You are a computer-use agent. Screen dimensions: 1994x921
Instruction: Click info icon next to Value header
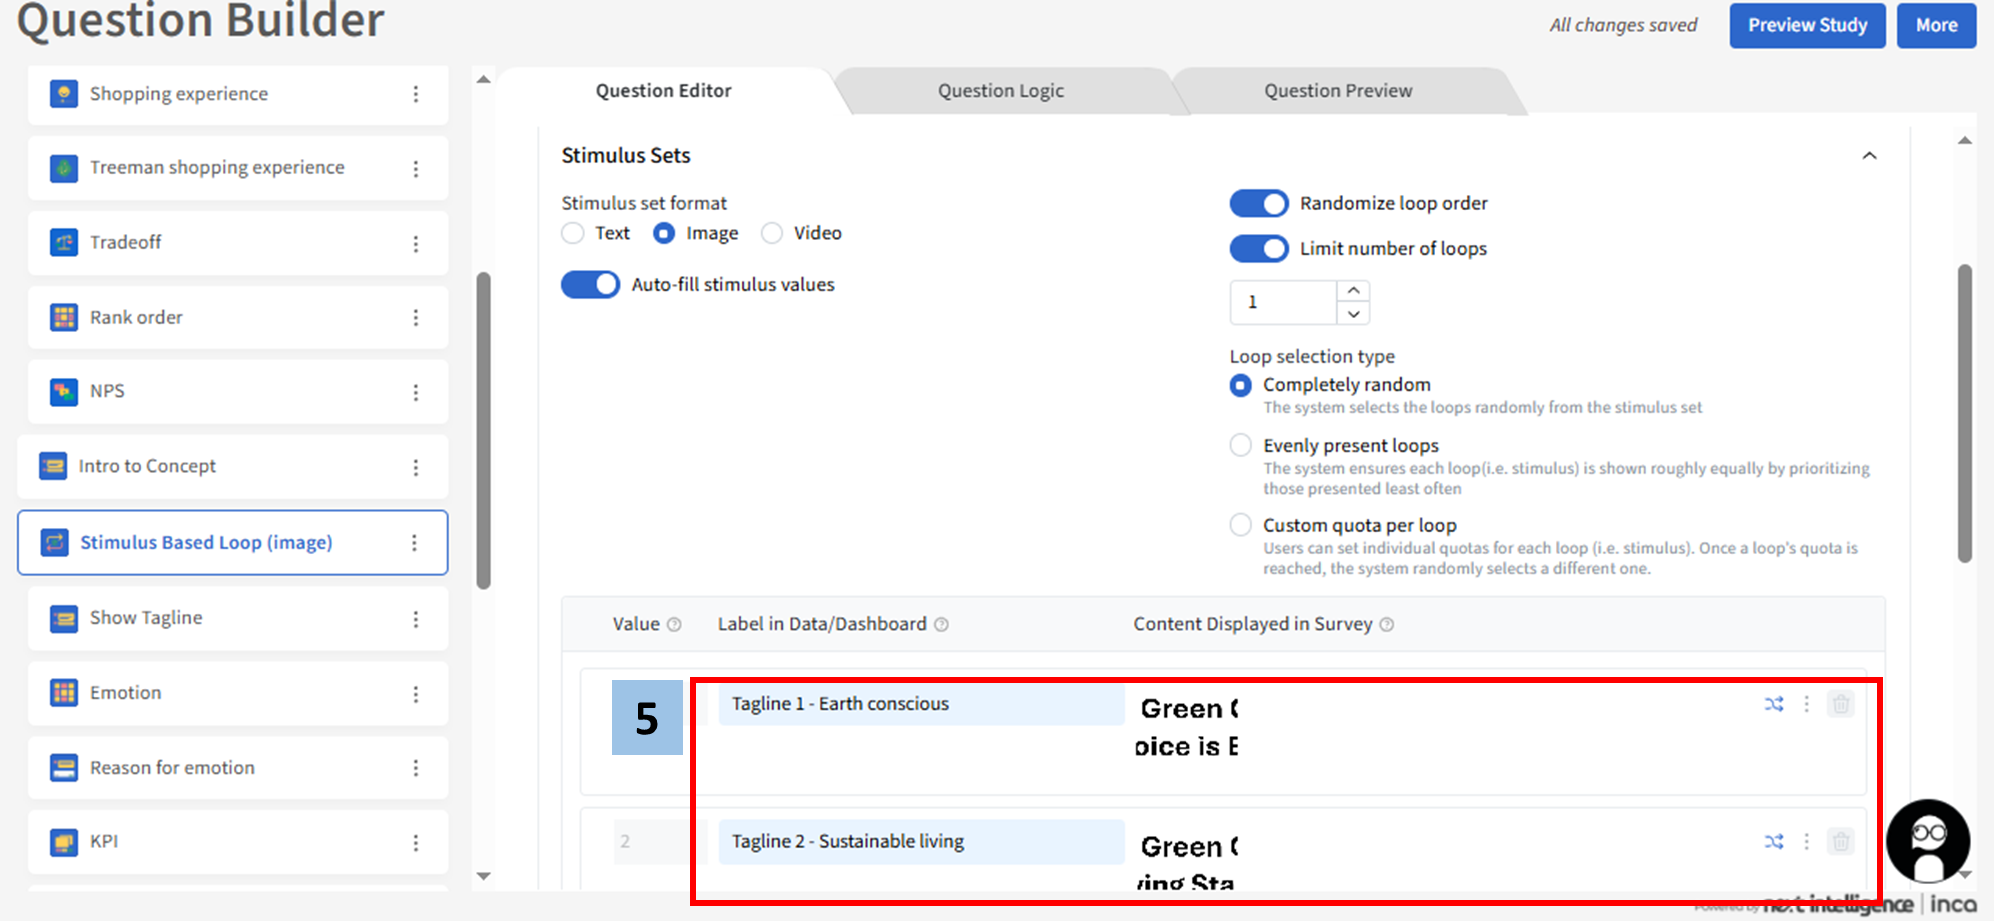pyautogui.click(x=674, y=625)
